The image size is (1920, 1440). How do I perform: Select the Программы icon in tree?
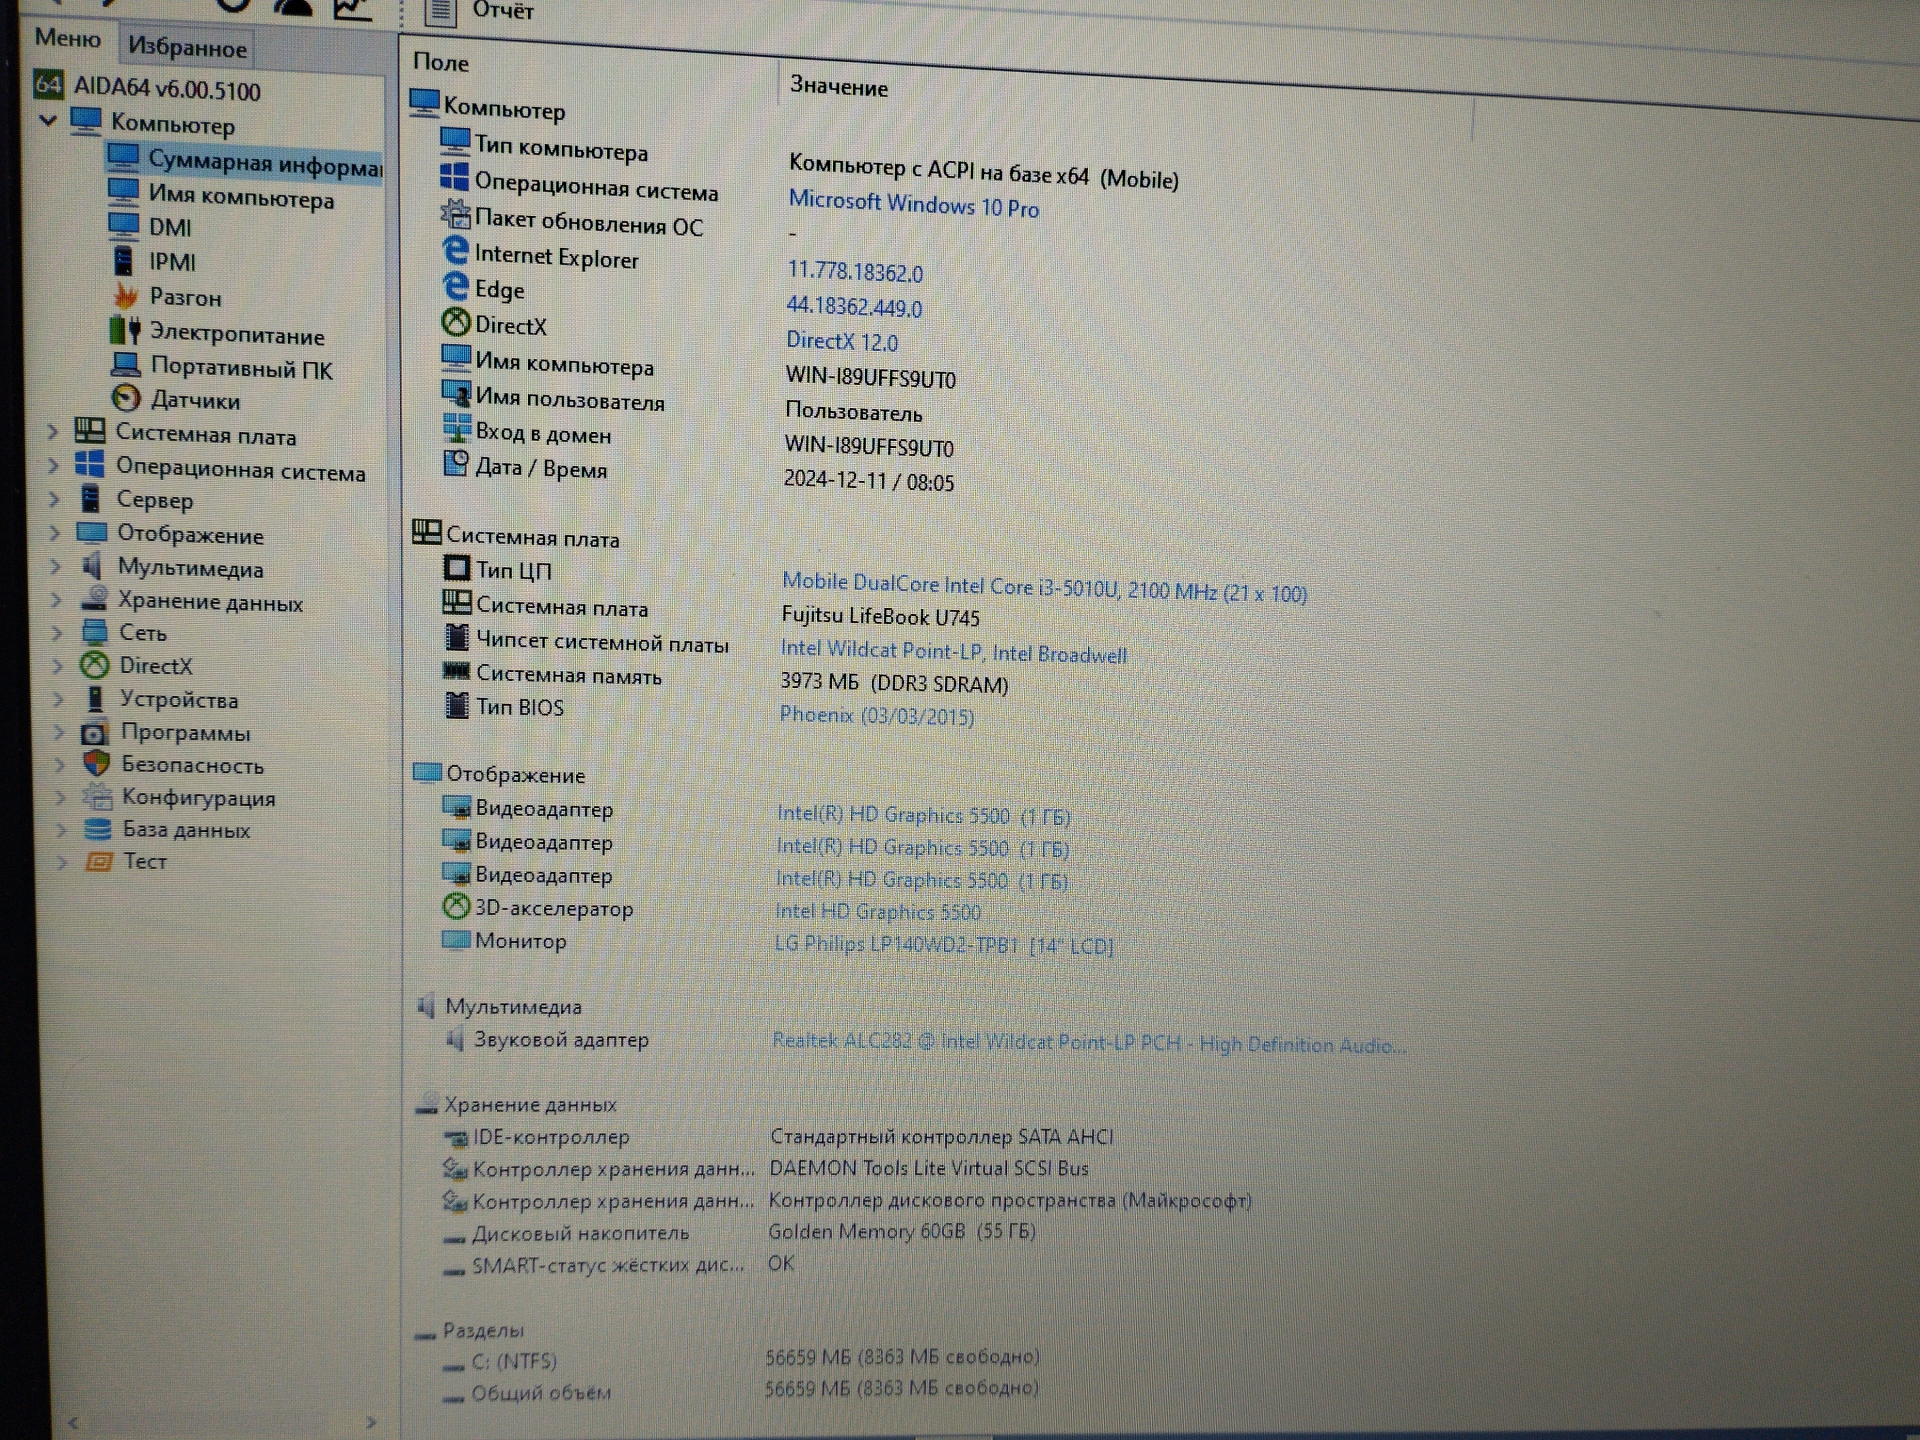(95, 732)
